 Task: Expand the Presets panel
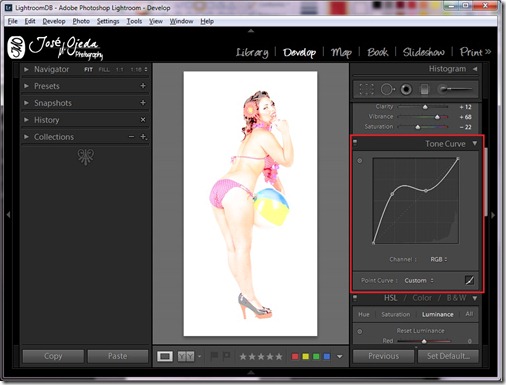pyautogui.click(x=26, y=86)
